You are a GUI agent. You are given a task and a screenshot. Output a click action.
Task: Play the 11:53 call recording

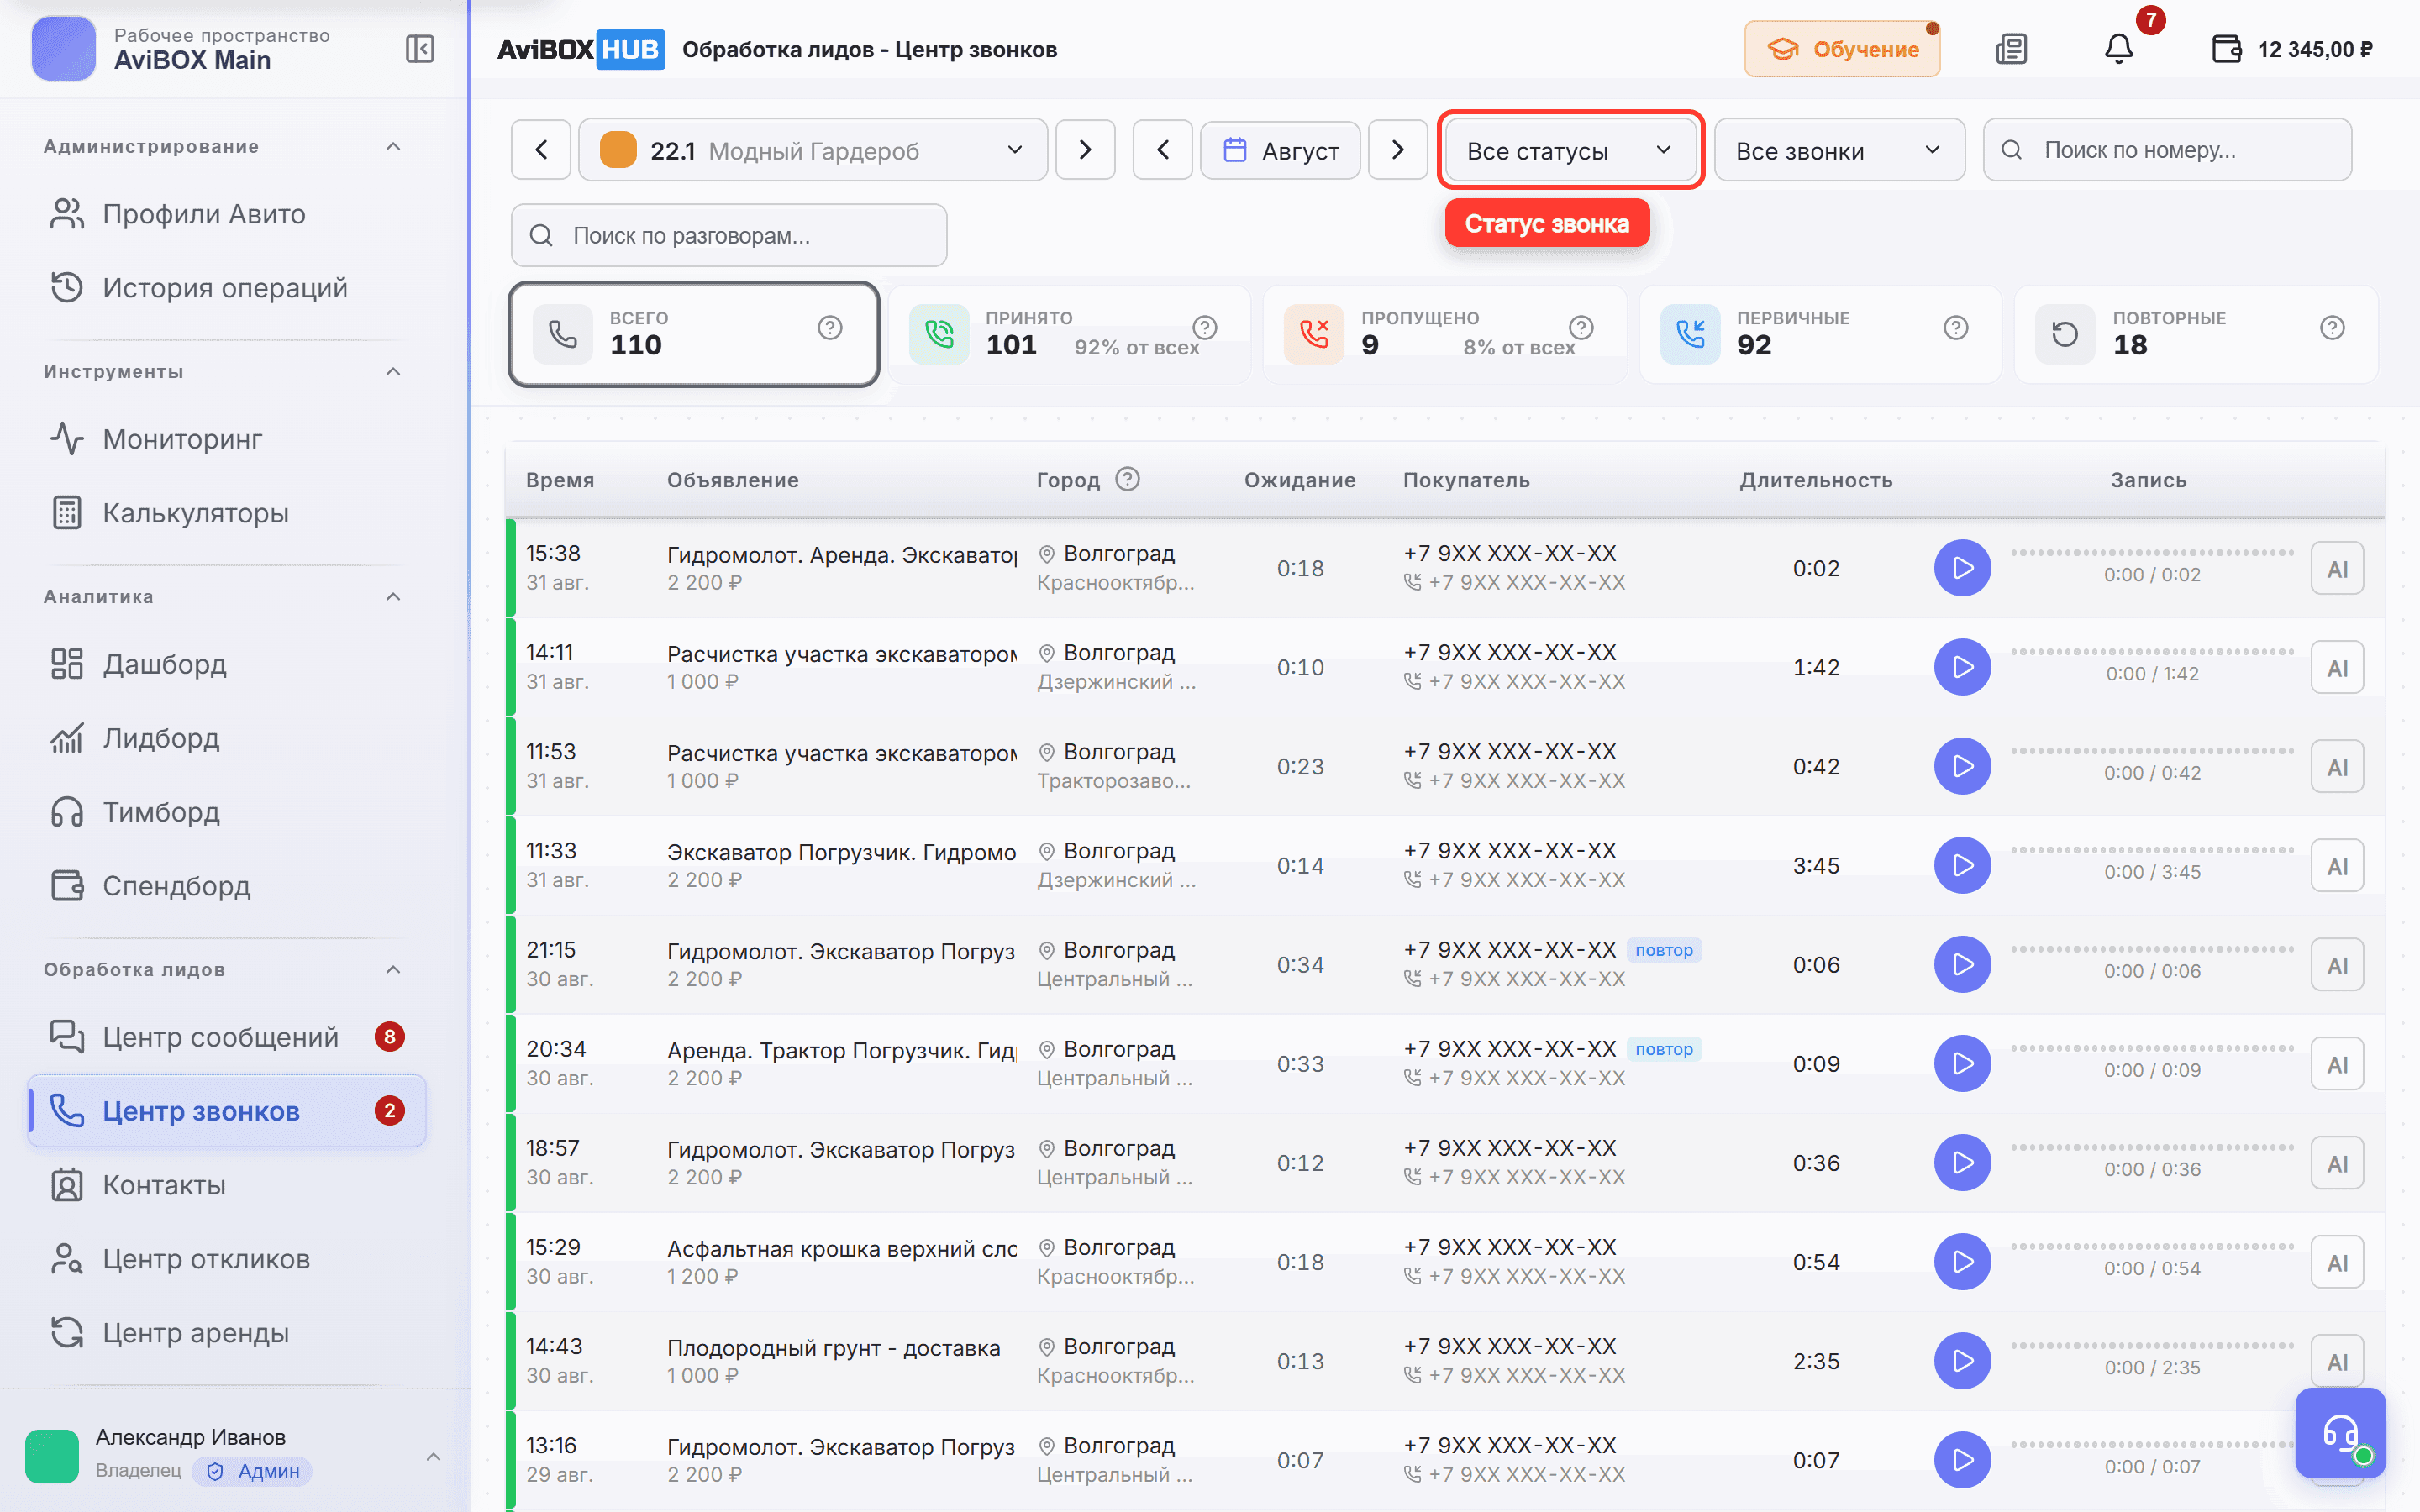click(1962, 766)
